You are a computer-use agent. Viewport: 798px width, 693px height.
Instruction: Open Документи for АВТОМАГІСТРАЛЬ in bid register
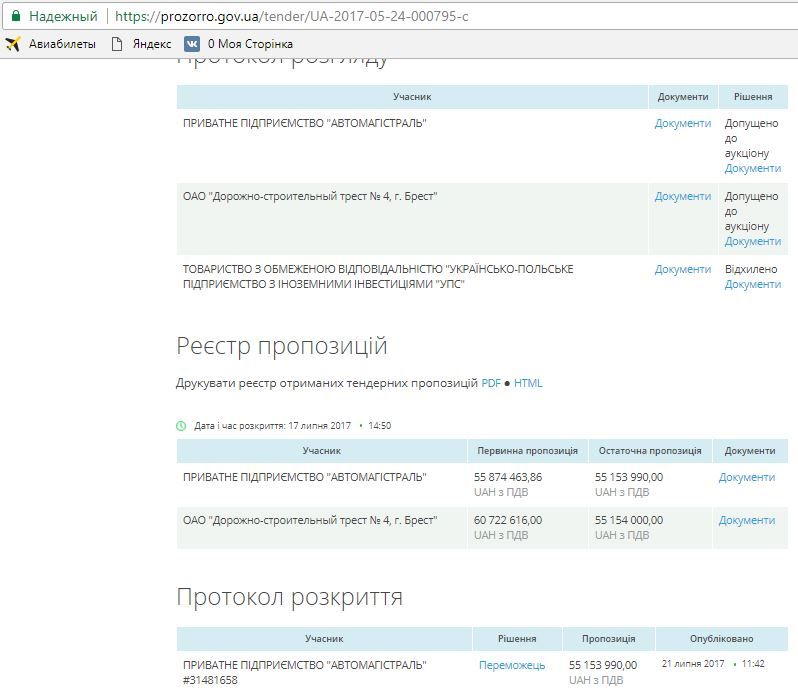pos(747,477)
